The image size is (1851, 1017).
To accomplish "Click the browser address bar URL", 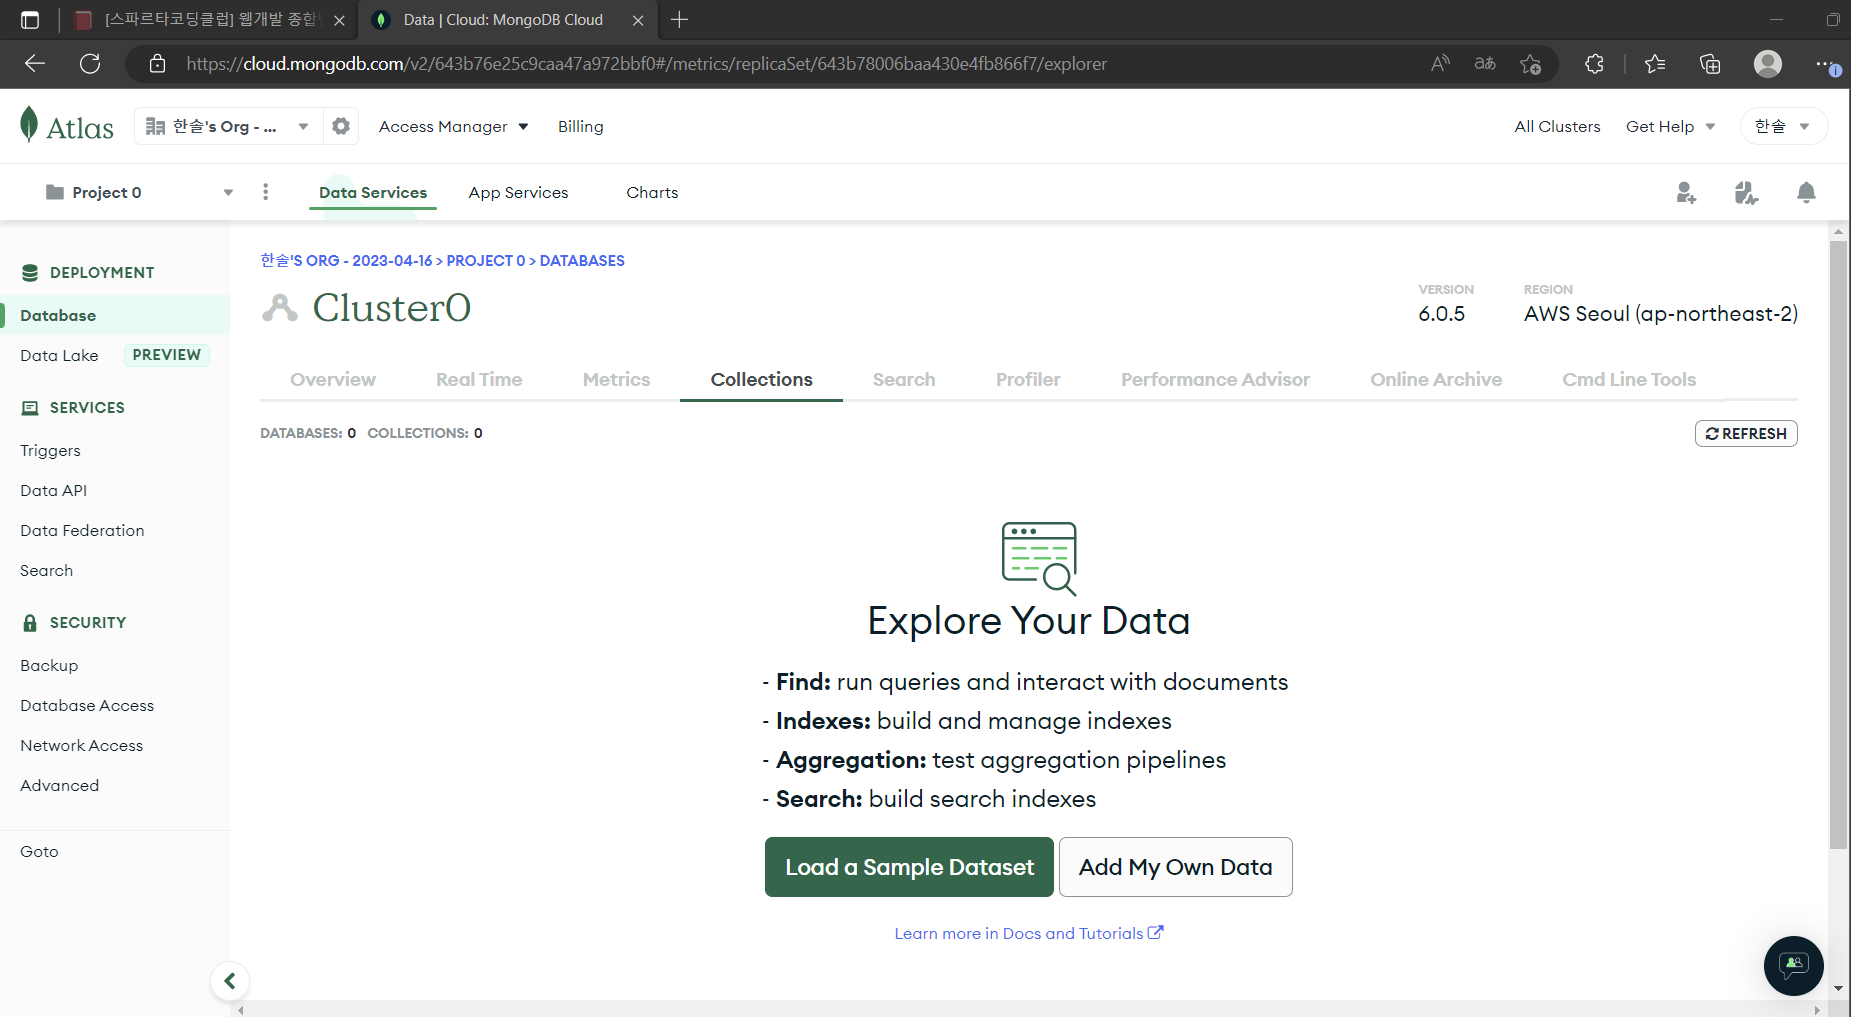I will (x=646, y=64).
